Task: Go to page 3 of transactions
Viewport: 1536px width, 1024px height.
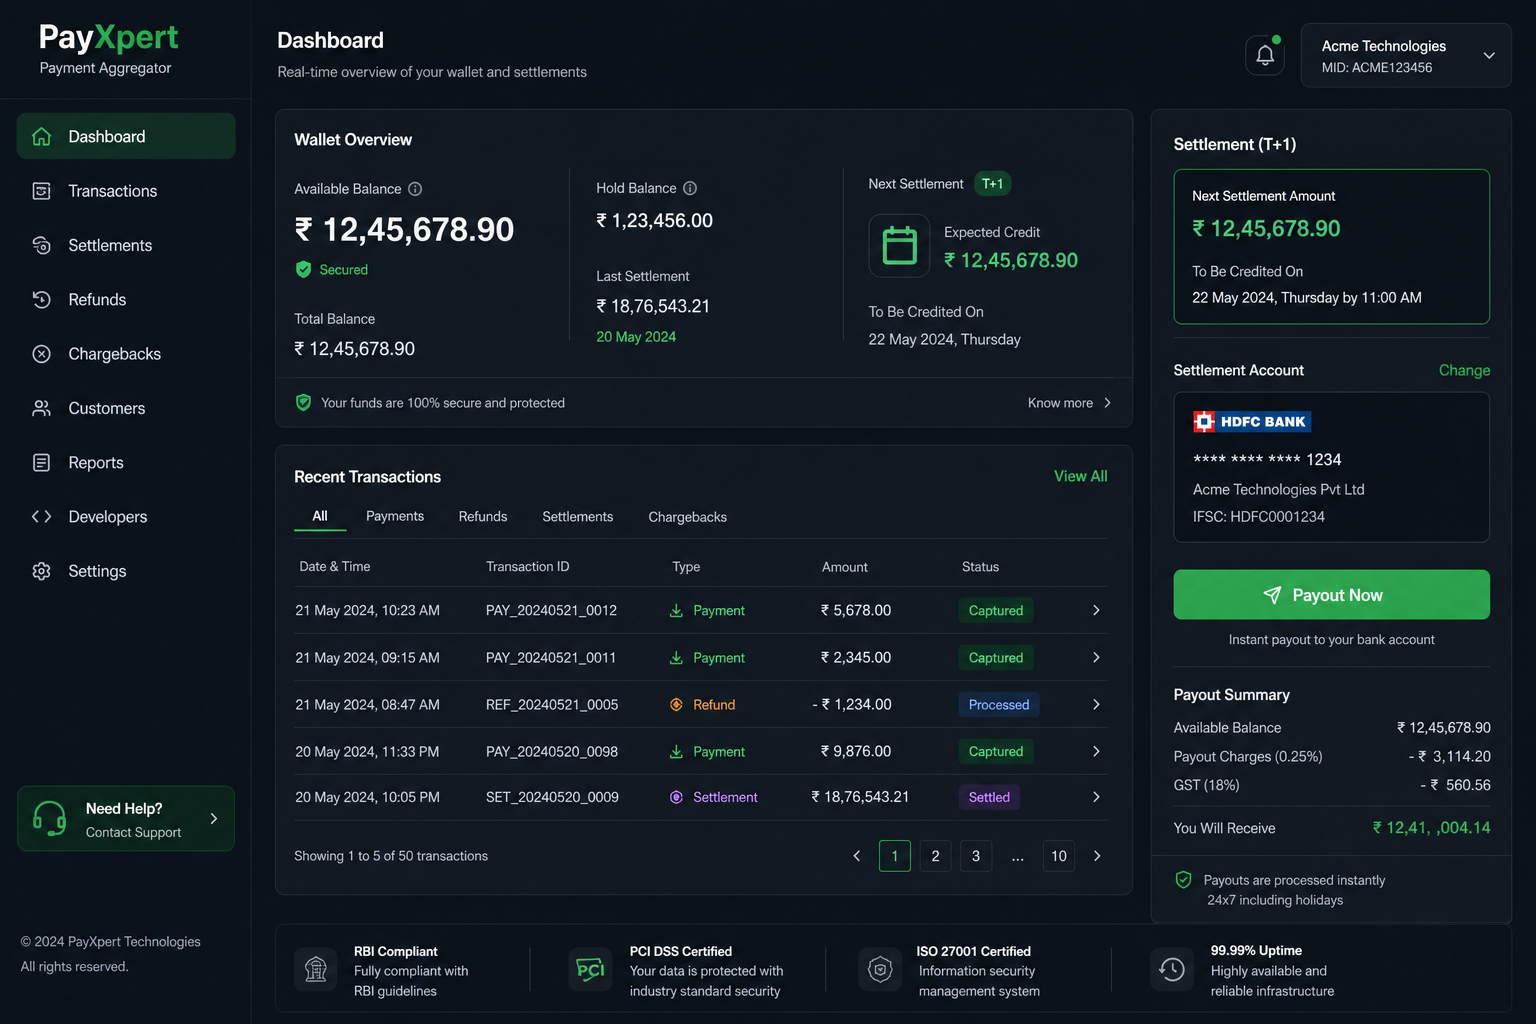Action: 976,856
